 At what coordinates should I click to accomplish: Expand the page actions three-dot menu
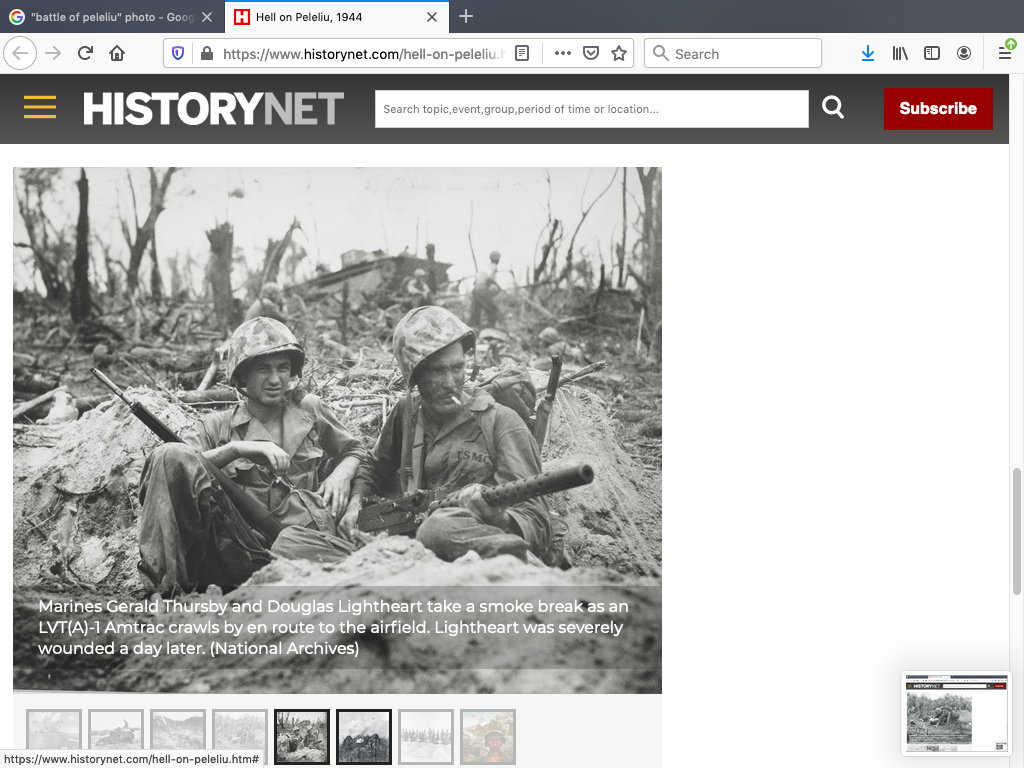pyautogui.click(x=562, y=54)
